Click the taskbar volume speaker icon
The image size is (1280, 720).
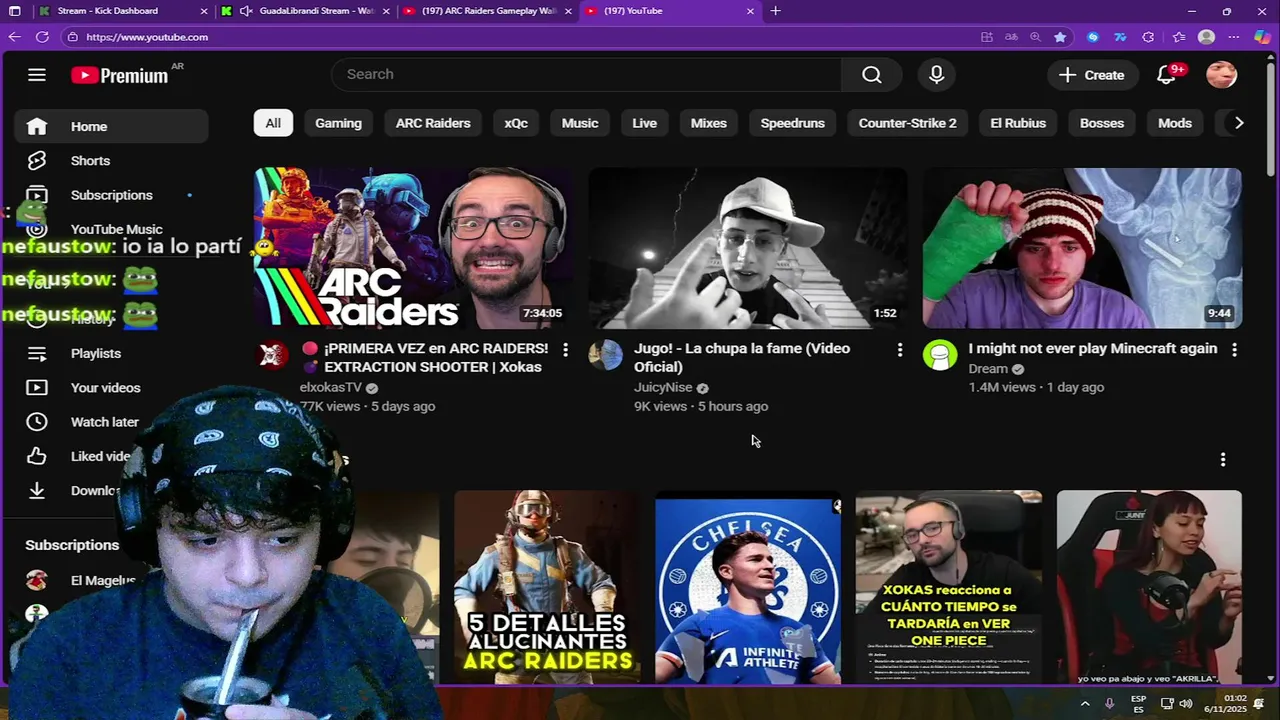tap(1186, 704)
